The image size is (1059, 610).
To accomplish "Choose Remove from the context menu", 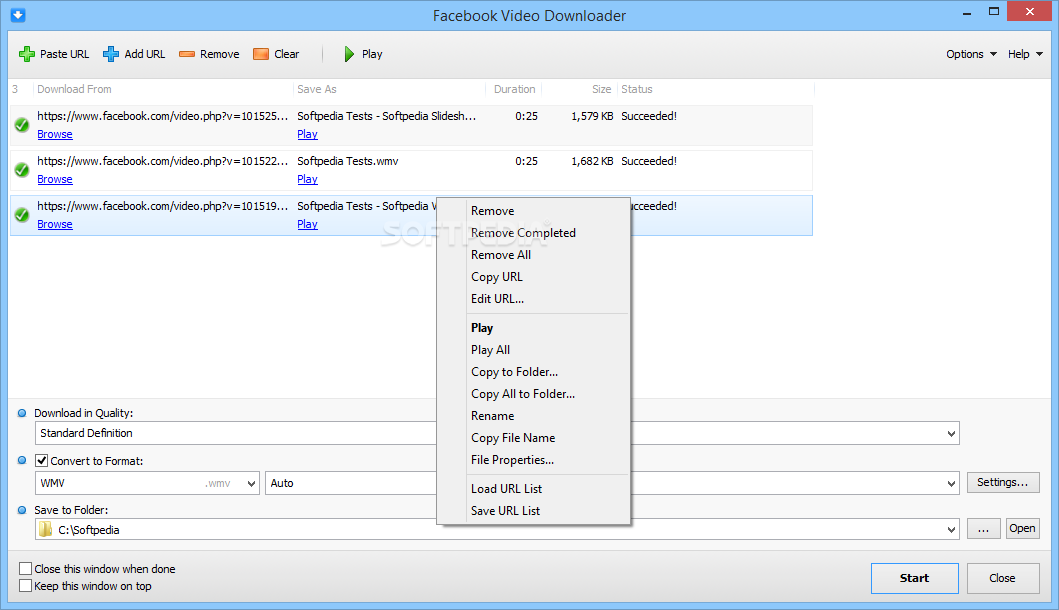I will pos(492,211).
